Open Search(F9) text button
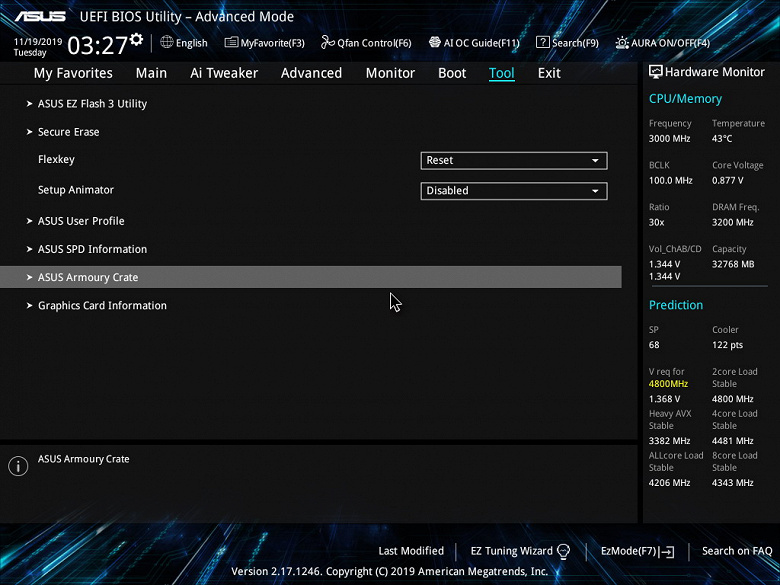The height and width of the screenshot is (585, 780). point(575,43)
